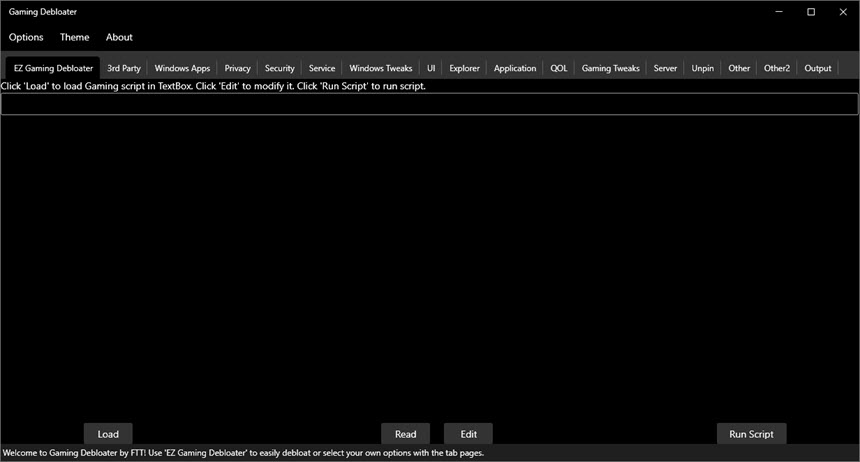This screenshot has height=462, width=860.
Task: Switch to the Server tab
Action: click(x=665, y=69)
